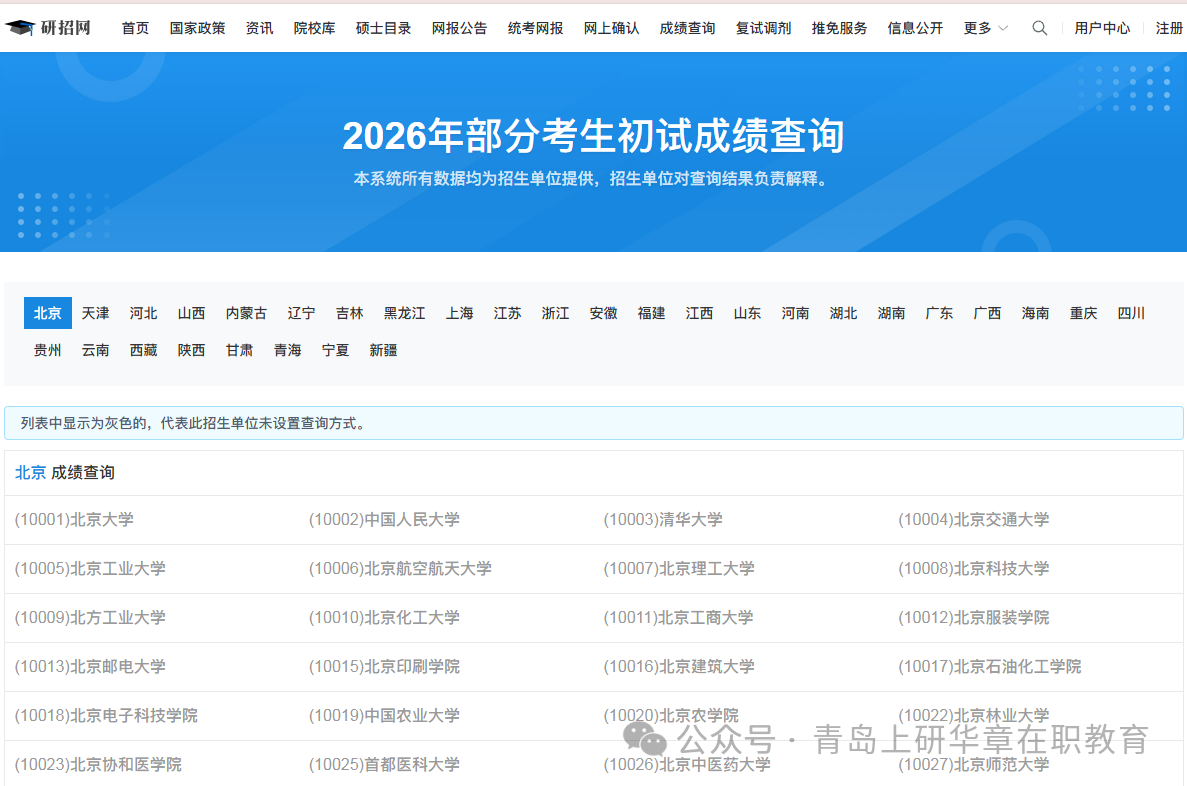
Task: Select the 新疆 province tab
Action: [x=383, y=349]
